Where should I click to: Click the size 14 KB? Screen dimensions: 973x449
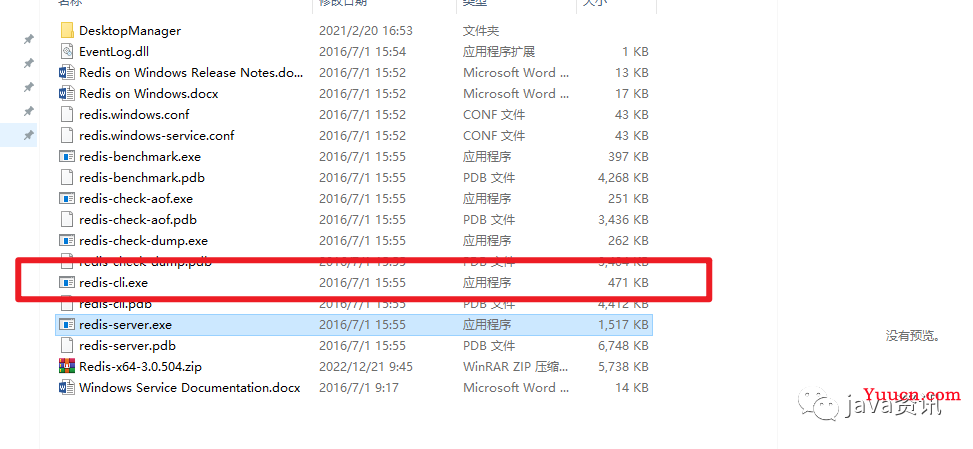(x=632, y=388)
